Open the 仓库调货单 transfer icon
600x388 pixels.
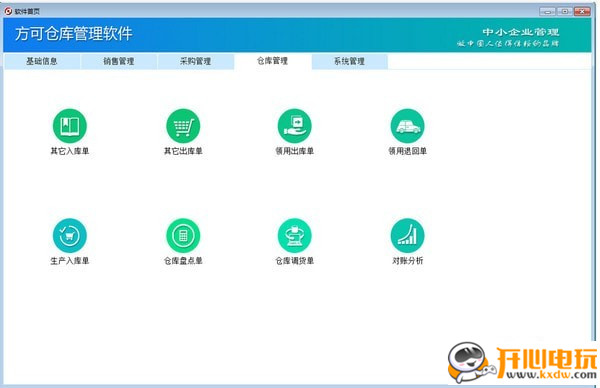tap(295, 235)
